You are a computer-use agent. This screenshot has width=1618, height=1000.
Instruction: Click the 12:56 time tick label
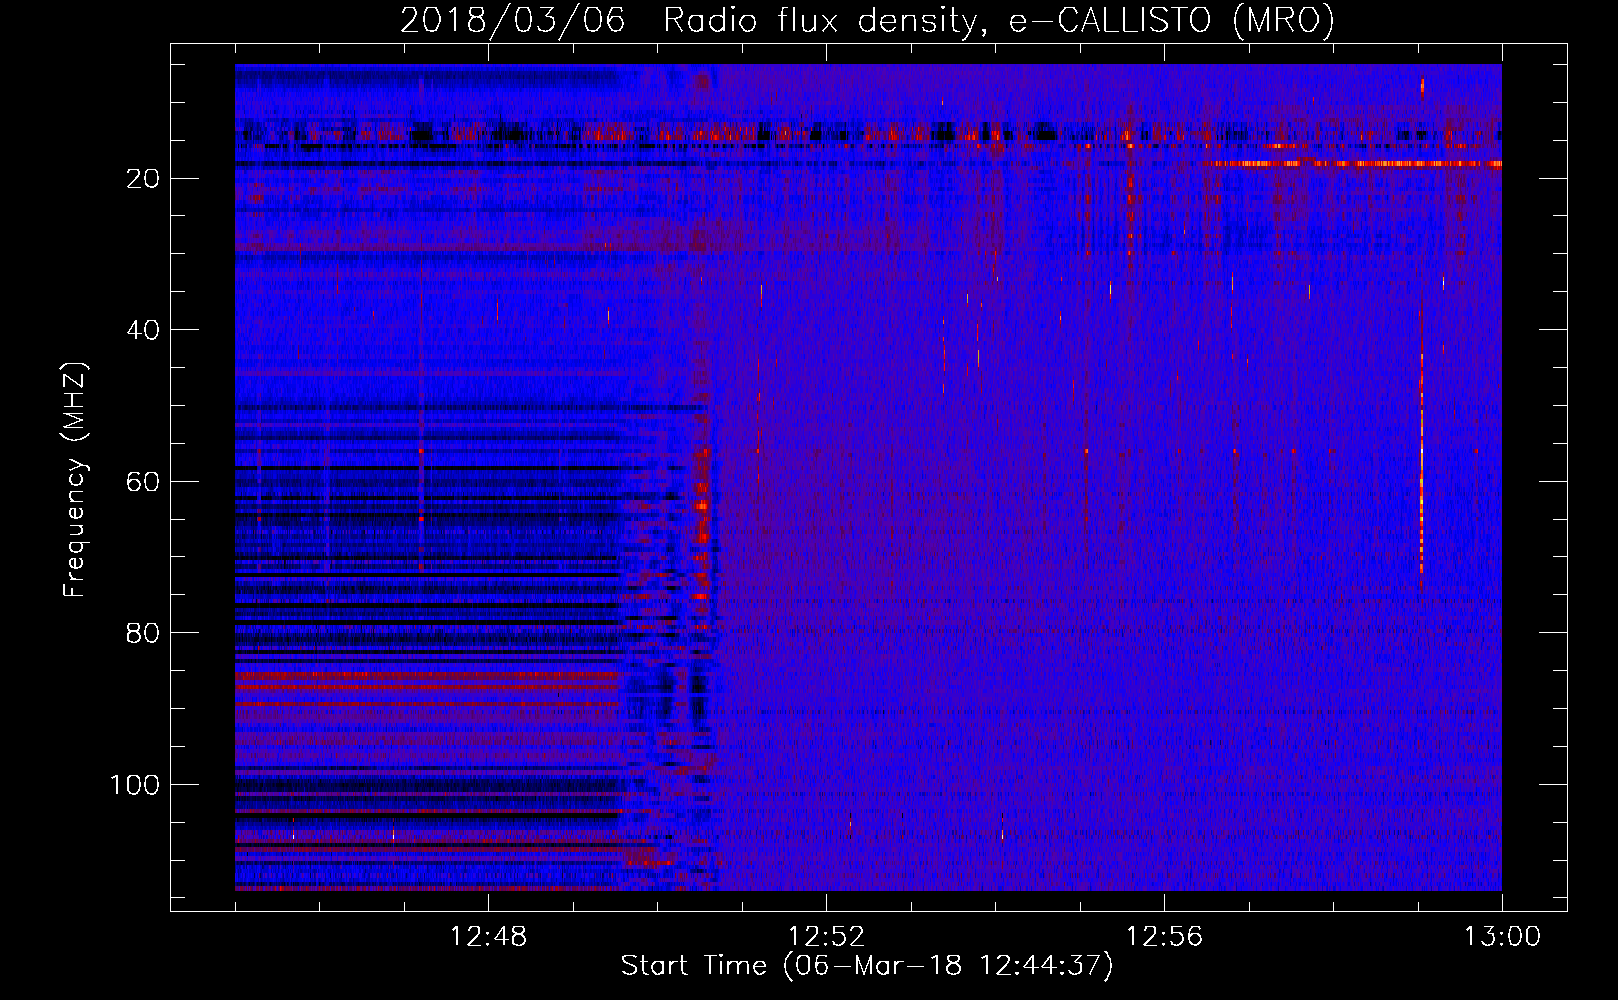pyautogui.click(x=1164, y=937)
